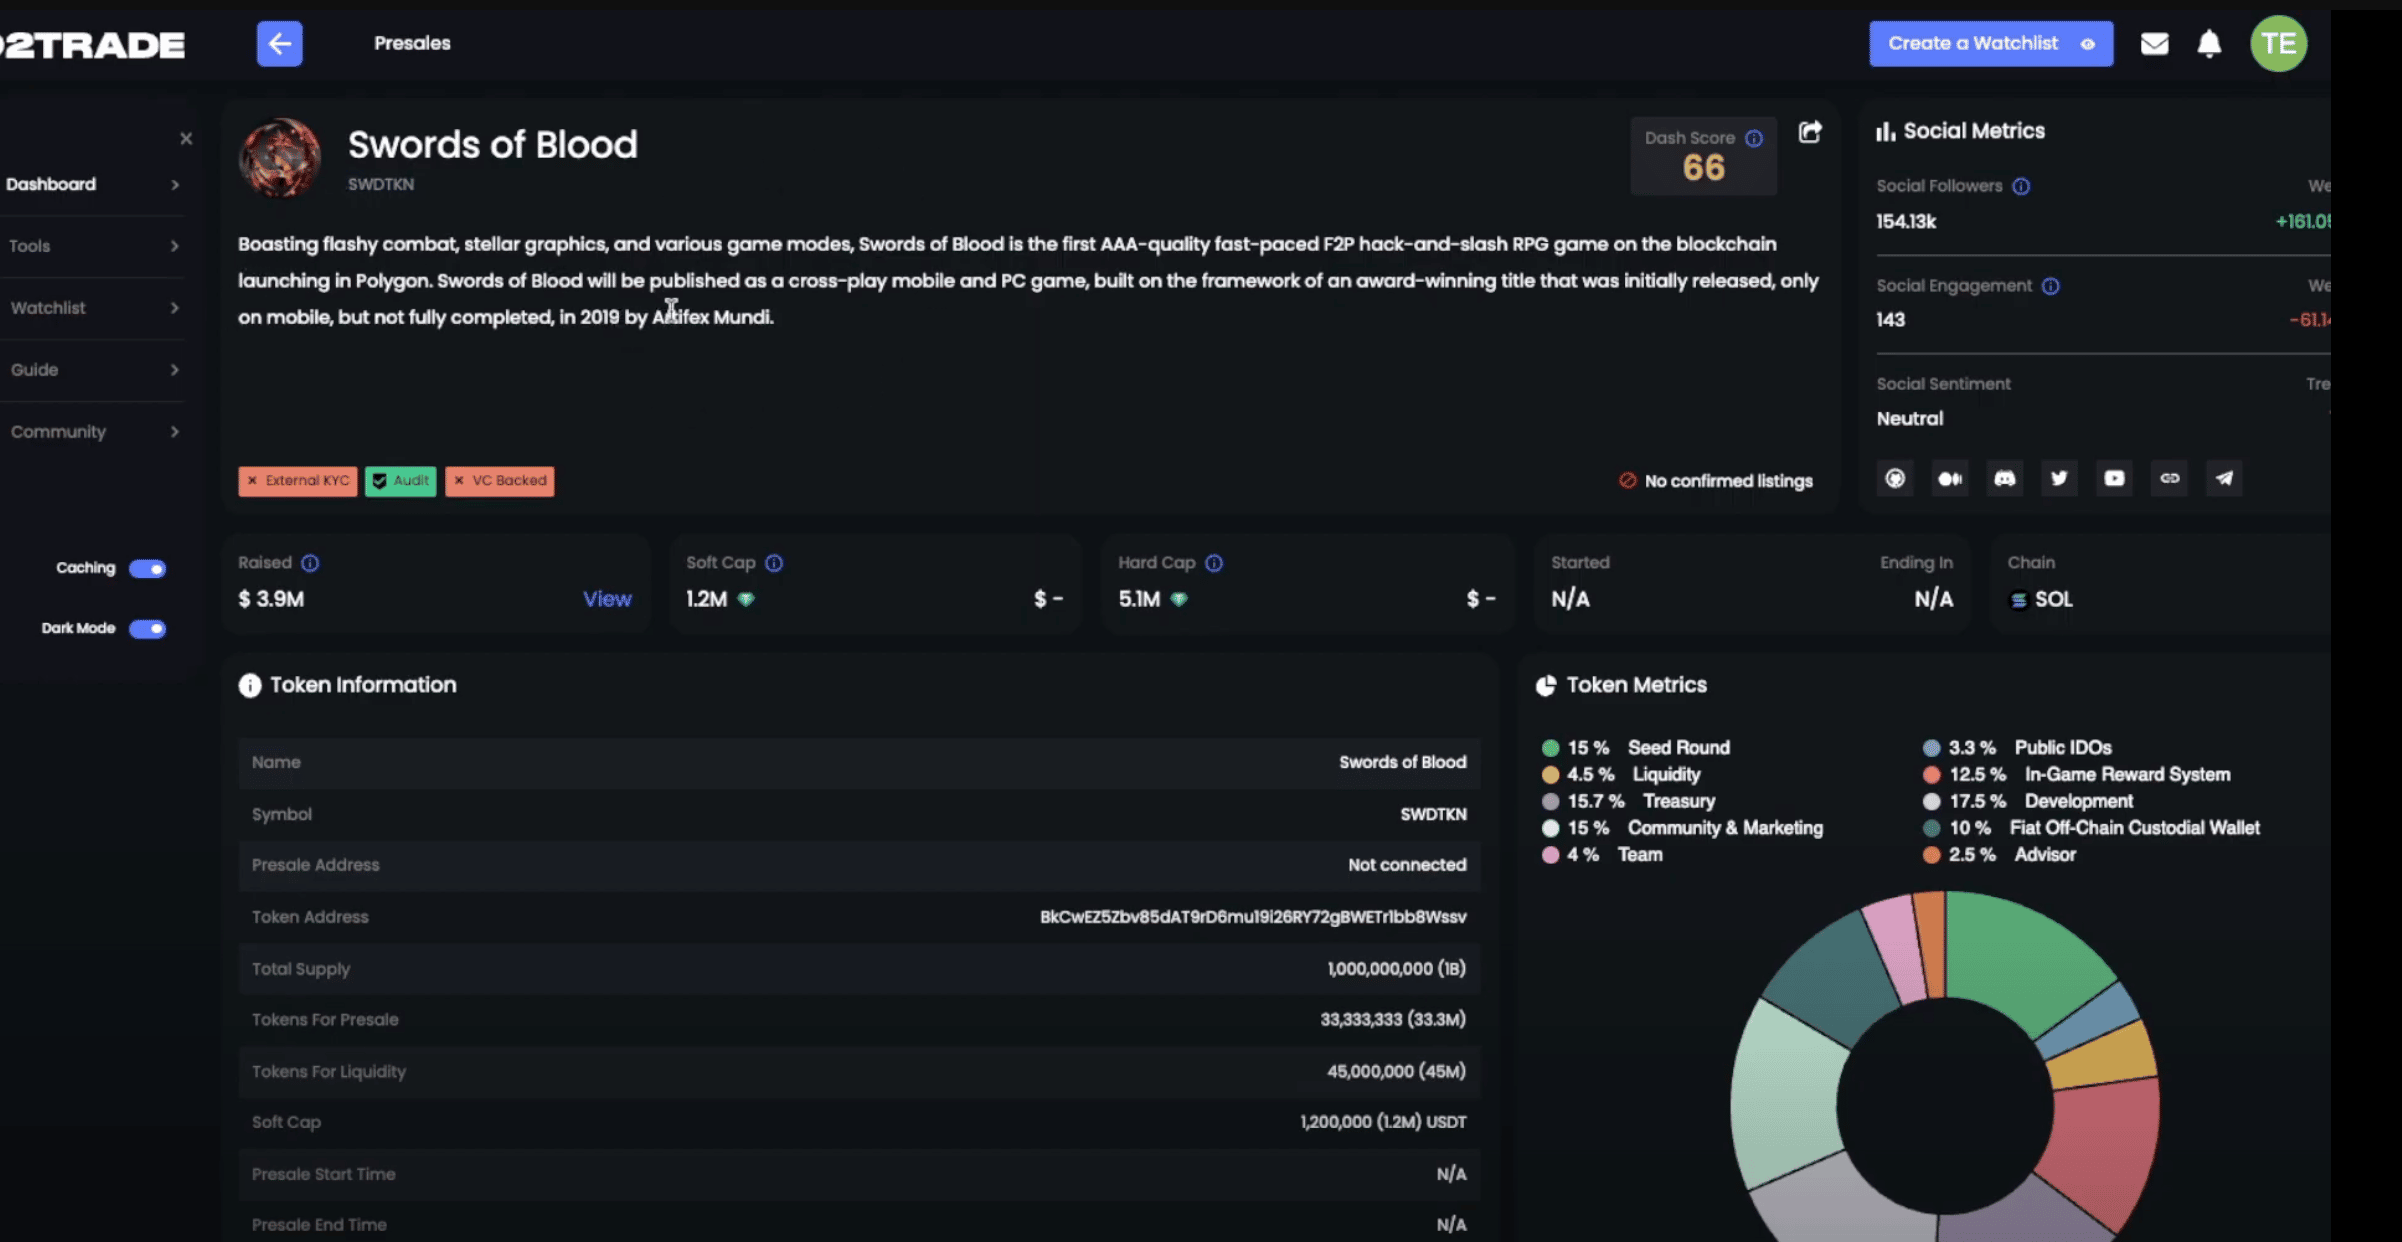
Task: Expand the Dashboard sidebar menu
Action: pyautogui.click(x=92, y=184)
